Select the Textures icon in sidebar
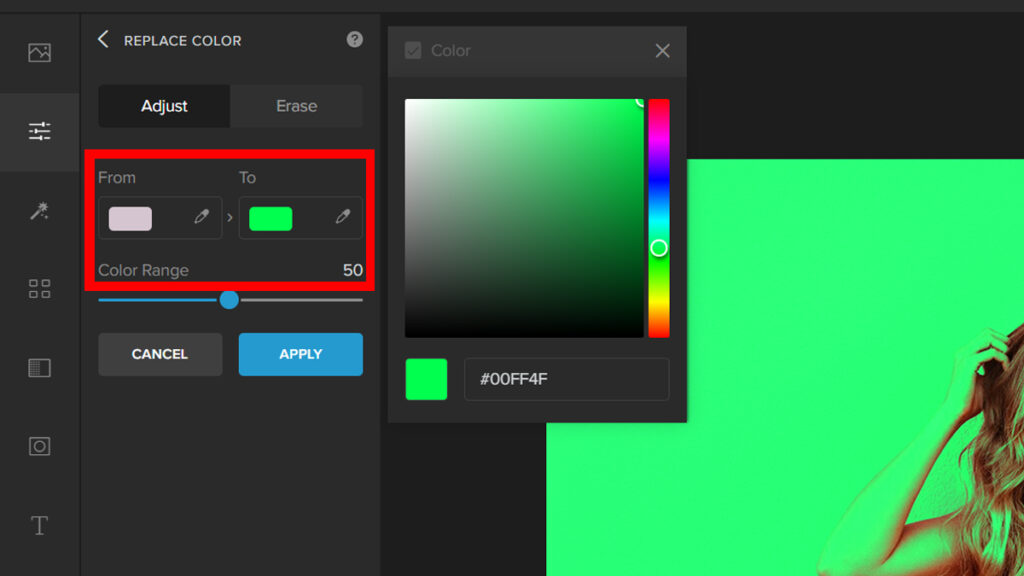Viewport: 1024px width, 576px height. 40,368
